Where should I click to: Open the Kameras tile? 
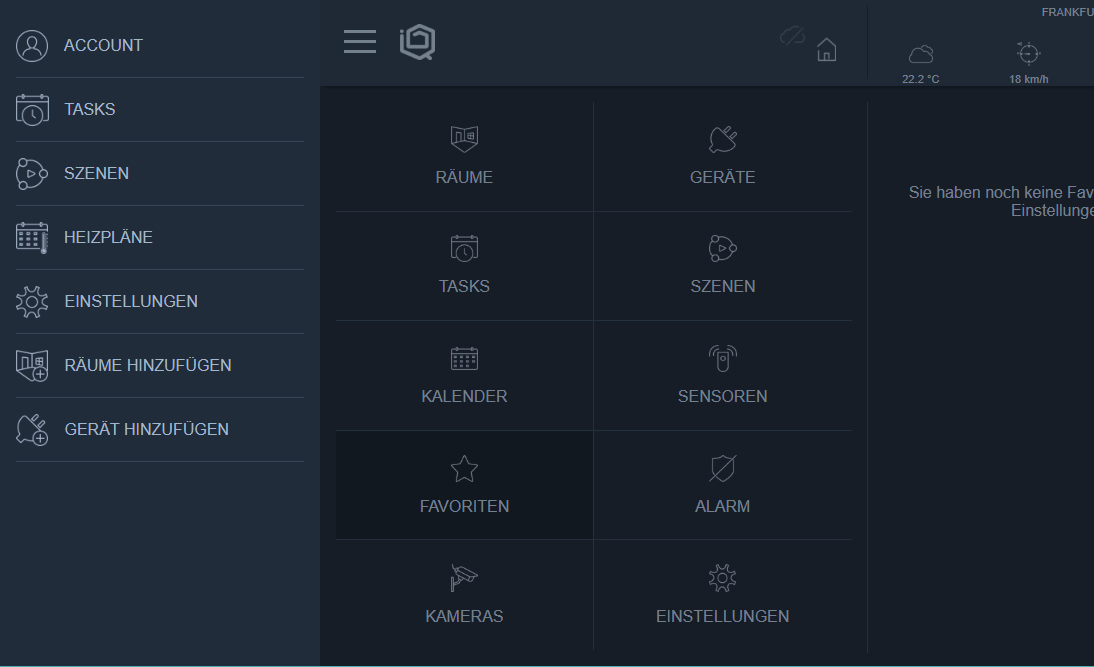click(464, 595)
